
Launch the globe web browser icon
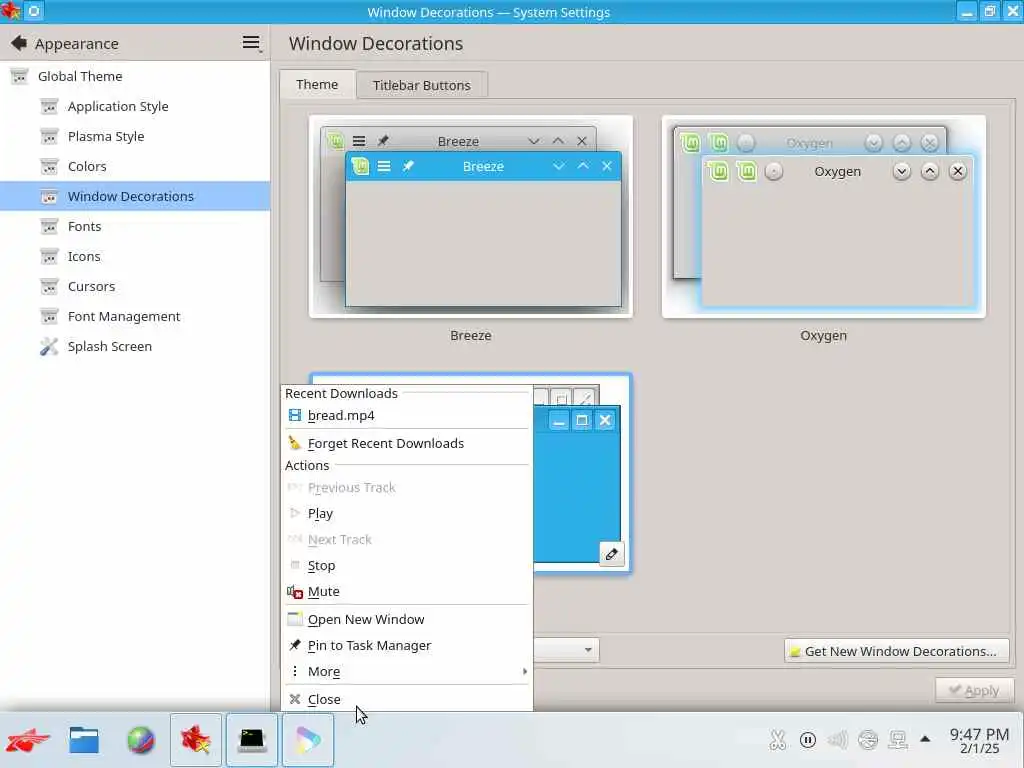(140, 741)
